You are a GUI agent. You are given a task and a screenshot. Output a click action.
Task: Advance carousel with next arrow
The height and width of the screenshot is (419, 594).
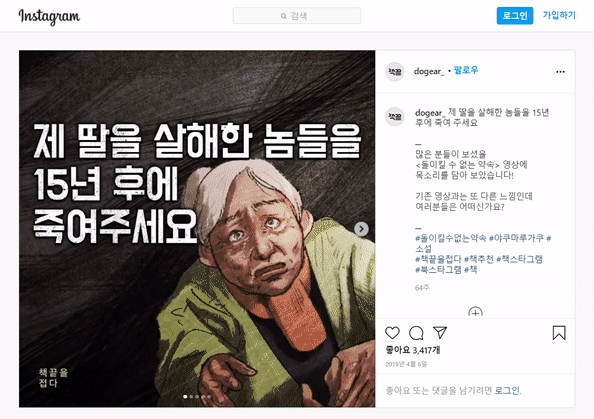click(x=361, y=229)
